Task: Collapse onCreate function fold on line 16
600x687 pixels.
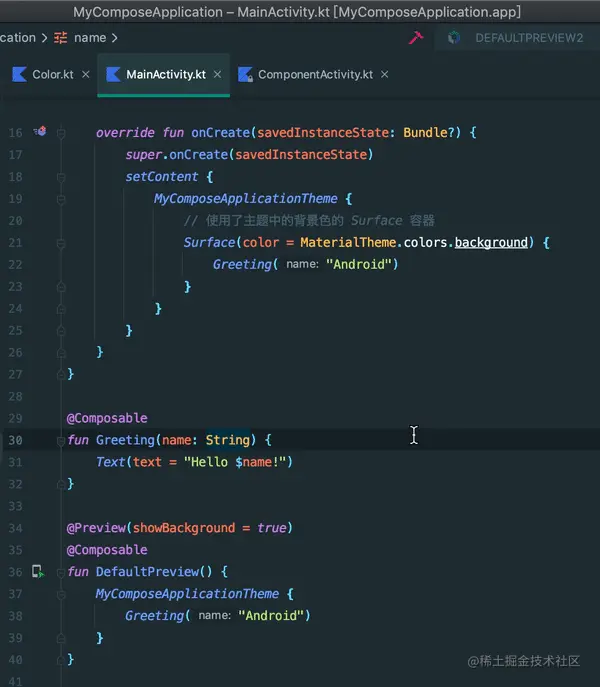Action: (61, 133)
